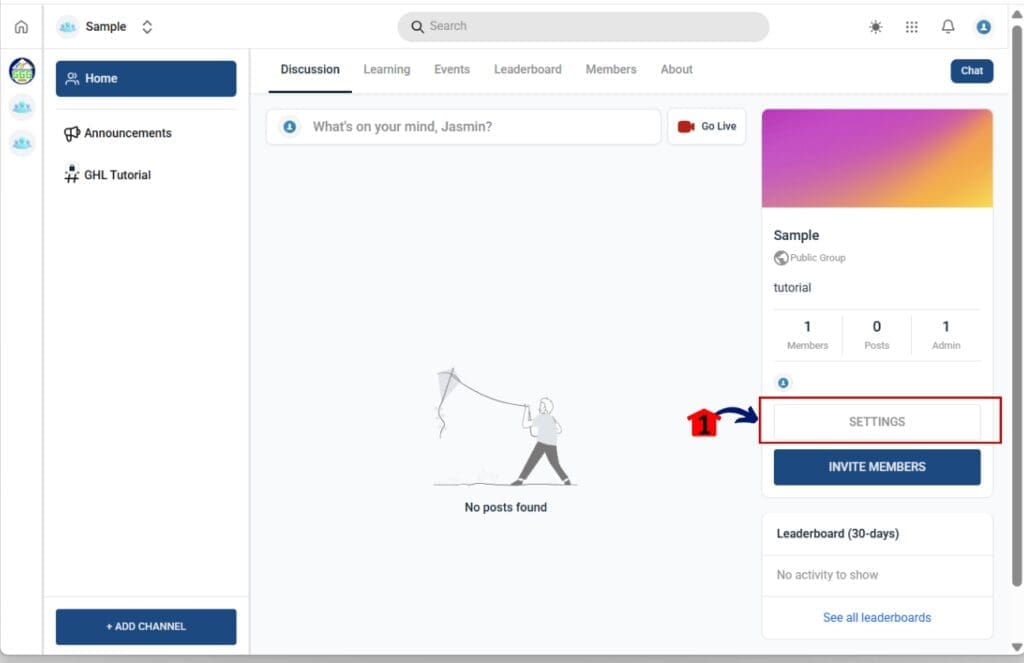The height and width of the screenshot is (663, 1024).
Task: Expand the Sample group switcher arrows
Action: tap(147, 27)
